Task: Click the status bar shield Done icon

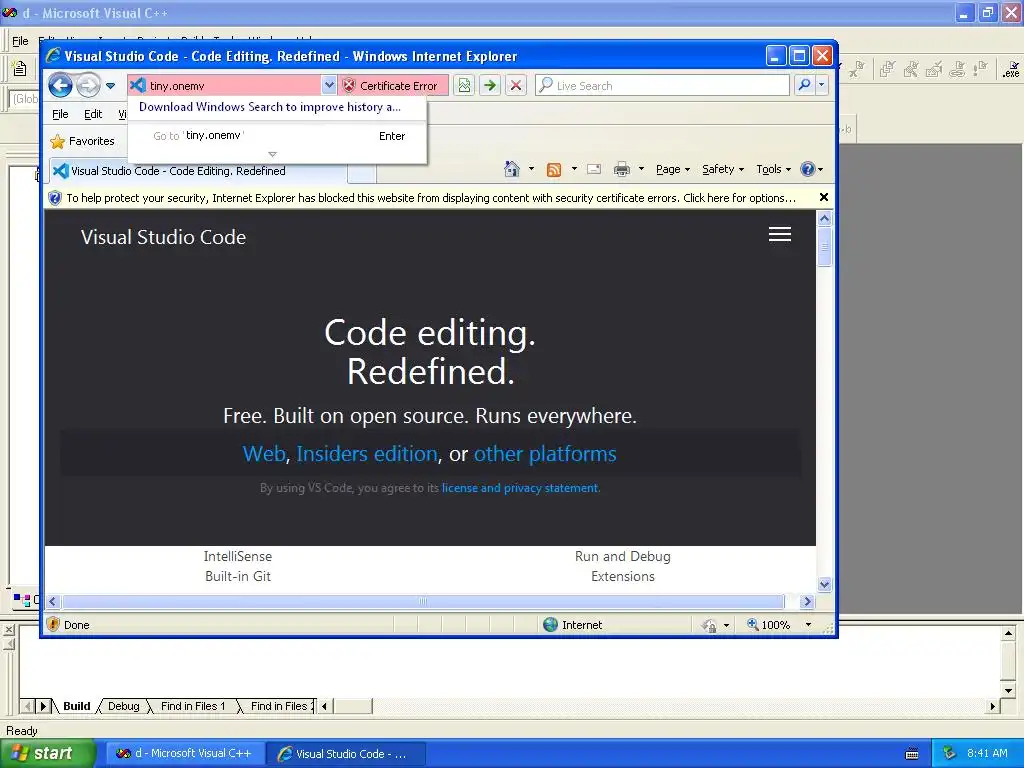Action: 54,625
